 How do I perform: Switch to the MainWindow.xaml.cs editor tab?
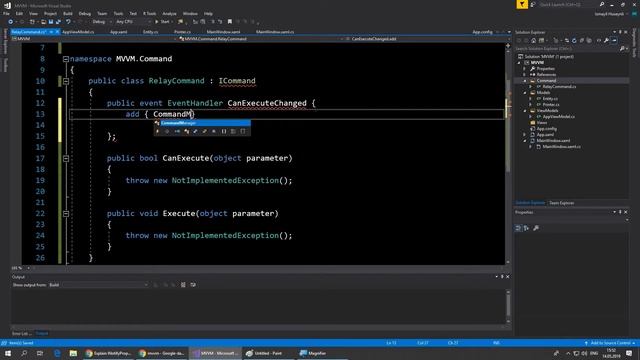tap(275, 32)
